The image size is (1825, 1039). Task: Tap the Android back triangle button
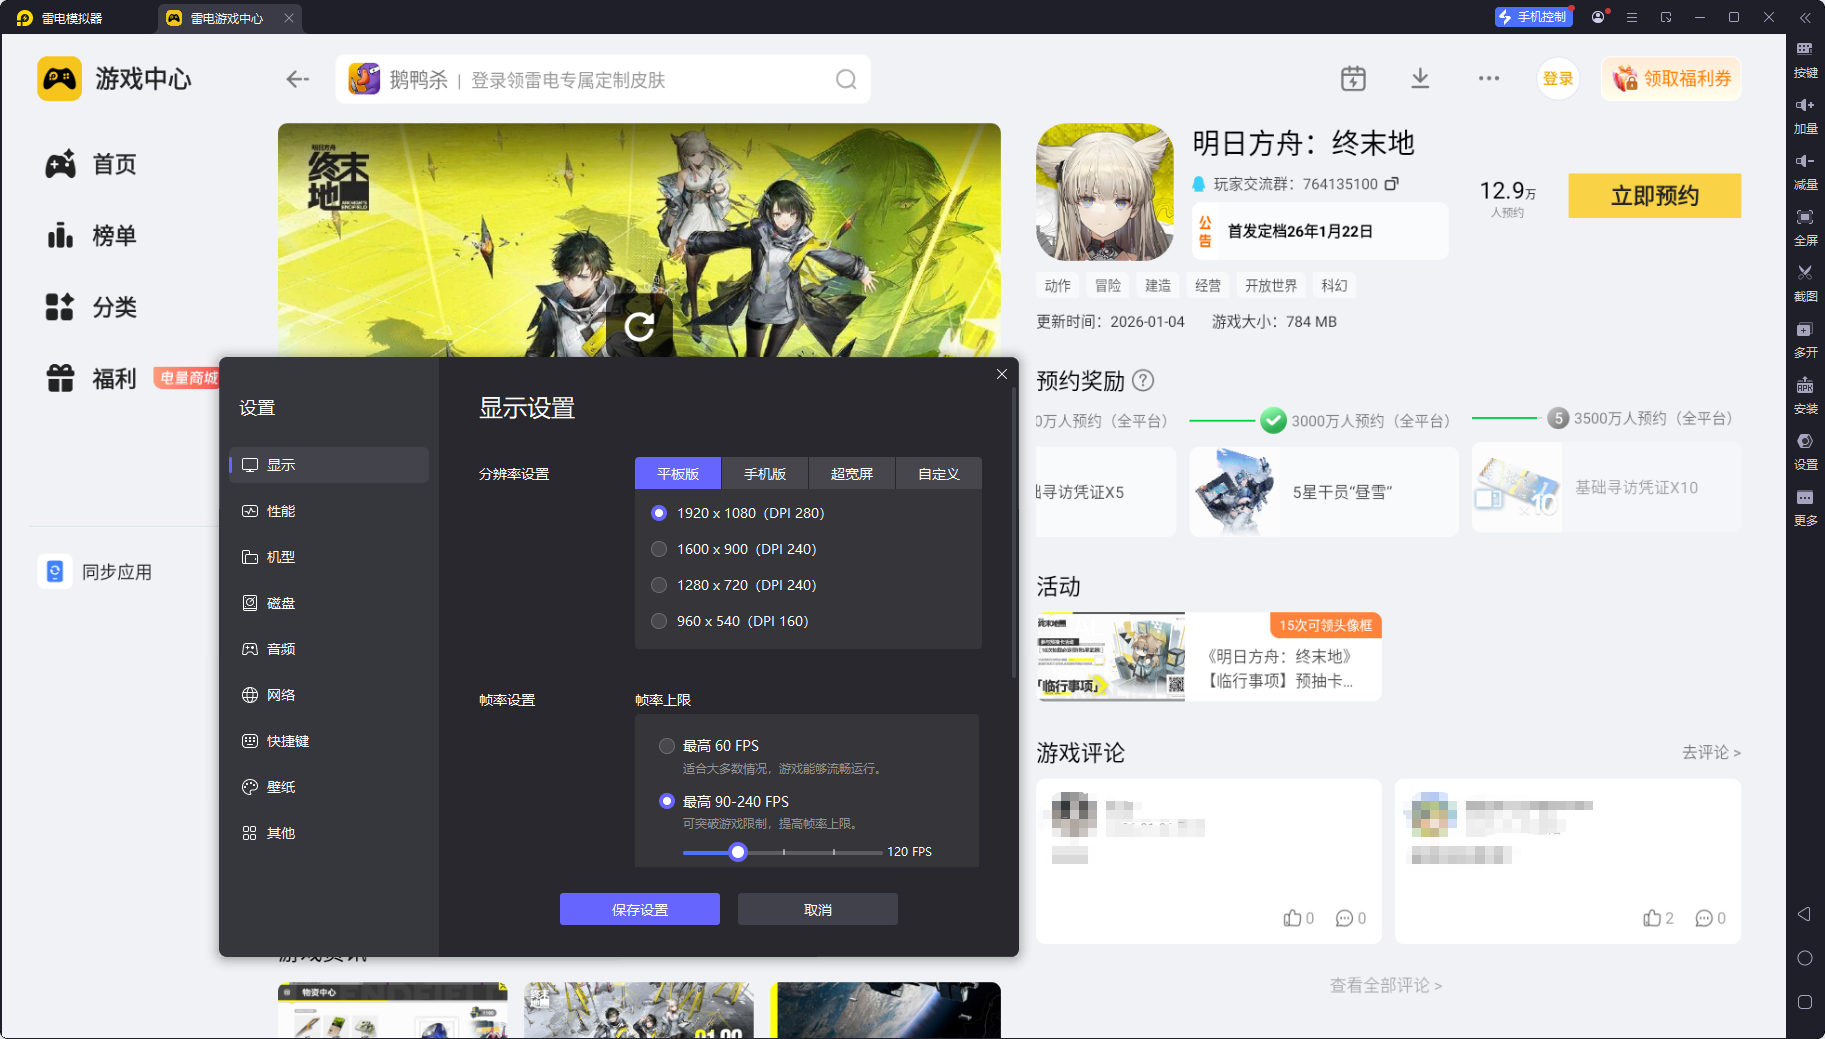(1805, 914)
